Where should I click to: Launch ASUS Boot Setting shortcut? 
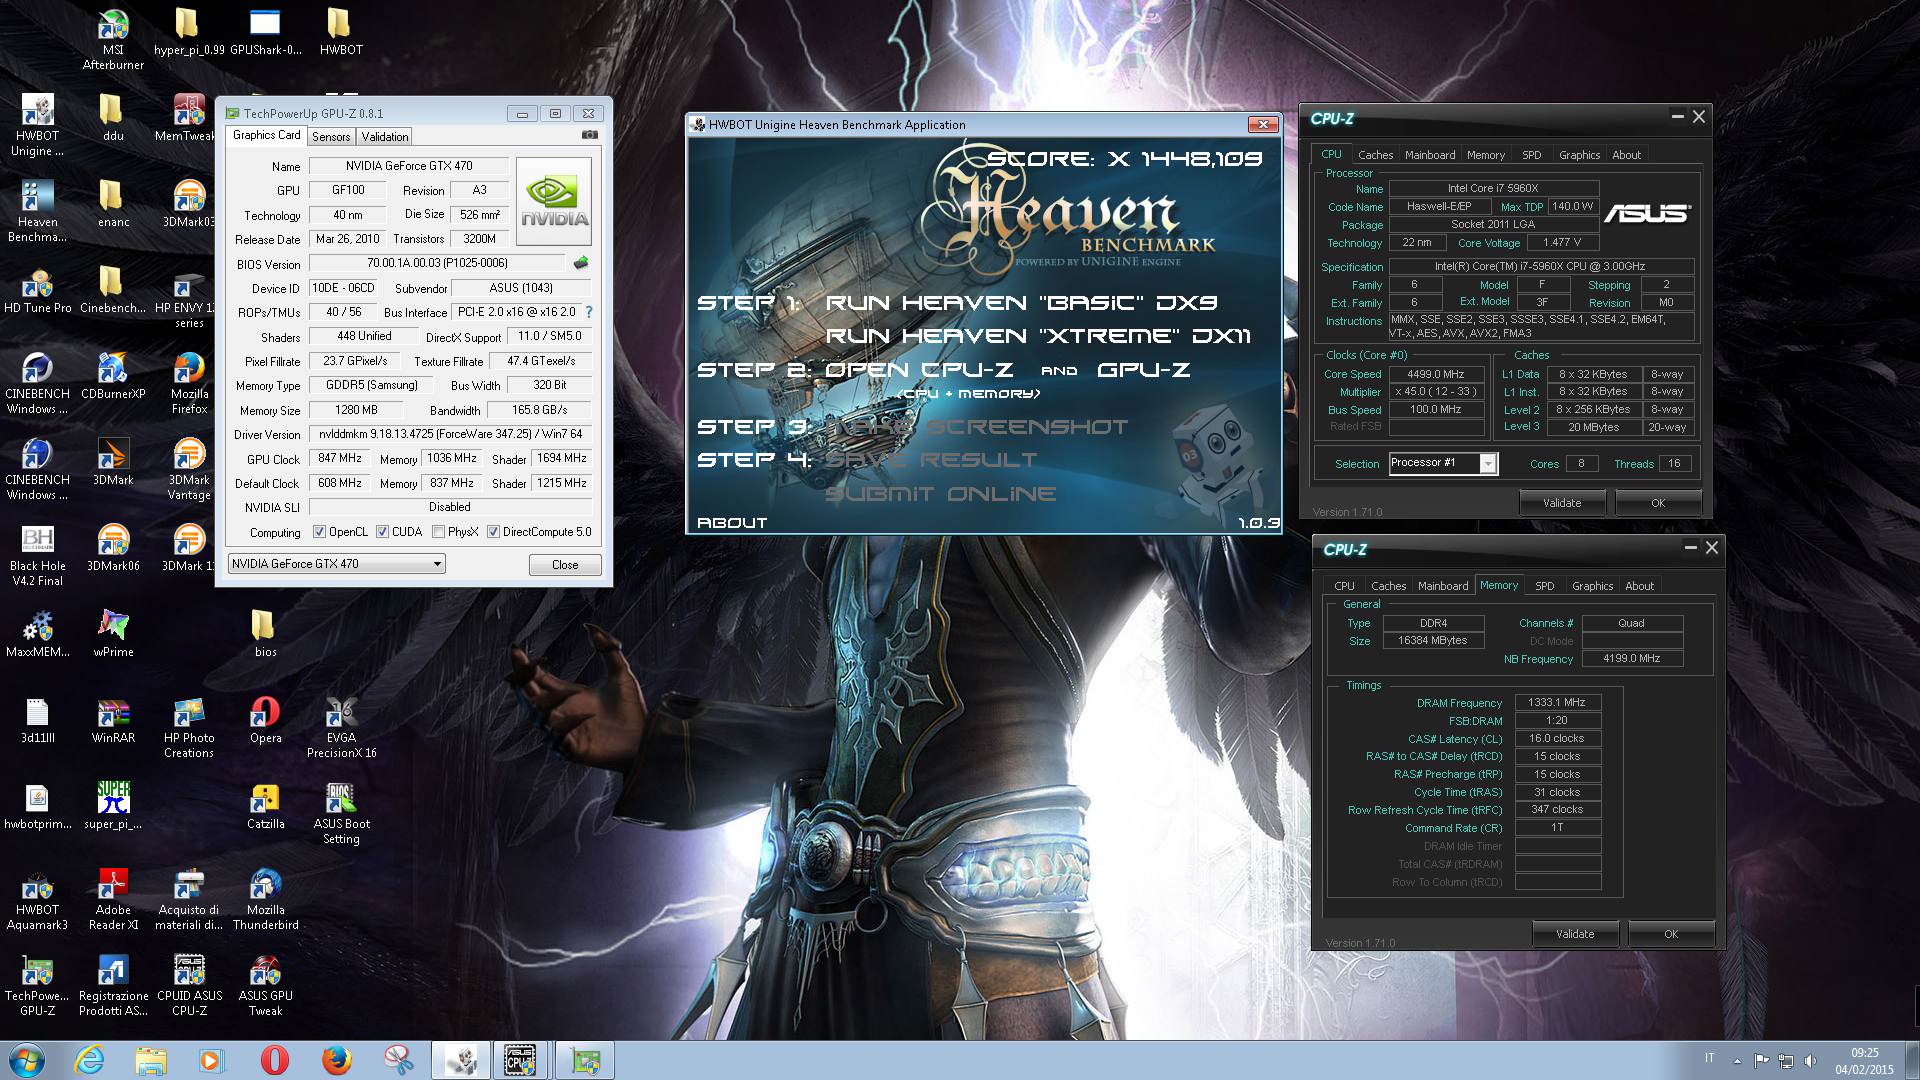(341, 814)
